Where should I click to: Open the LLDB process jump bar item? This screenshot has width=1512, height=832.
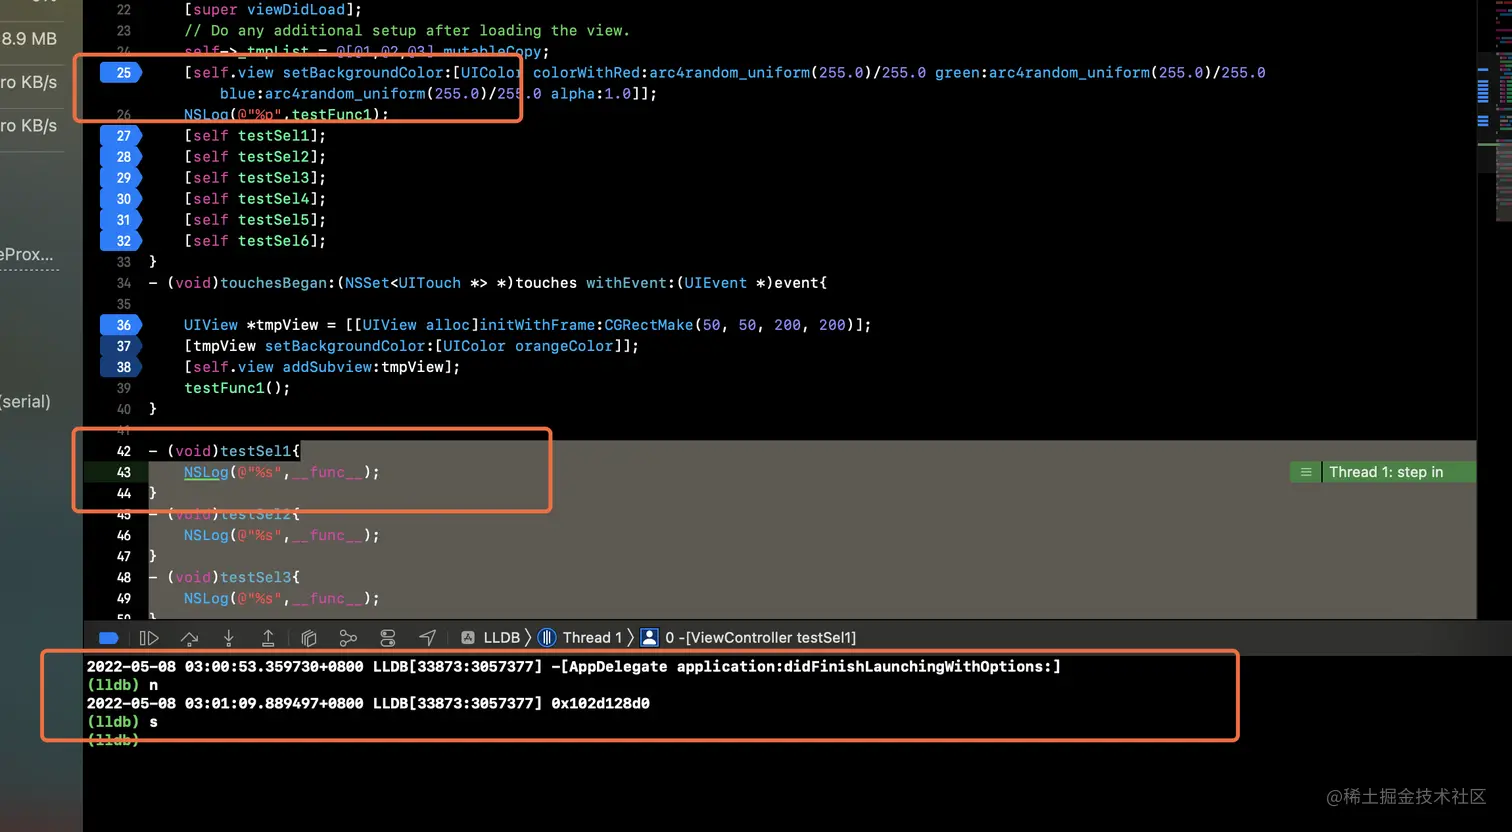490,638
